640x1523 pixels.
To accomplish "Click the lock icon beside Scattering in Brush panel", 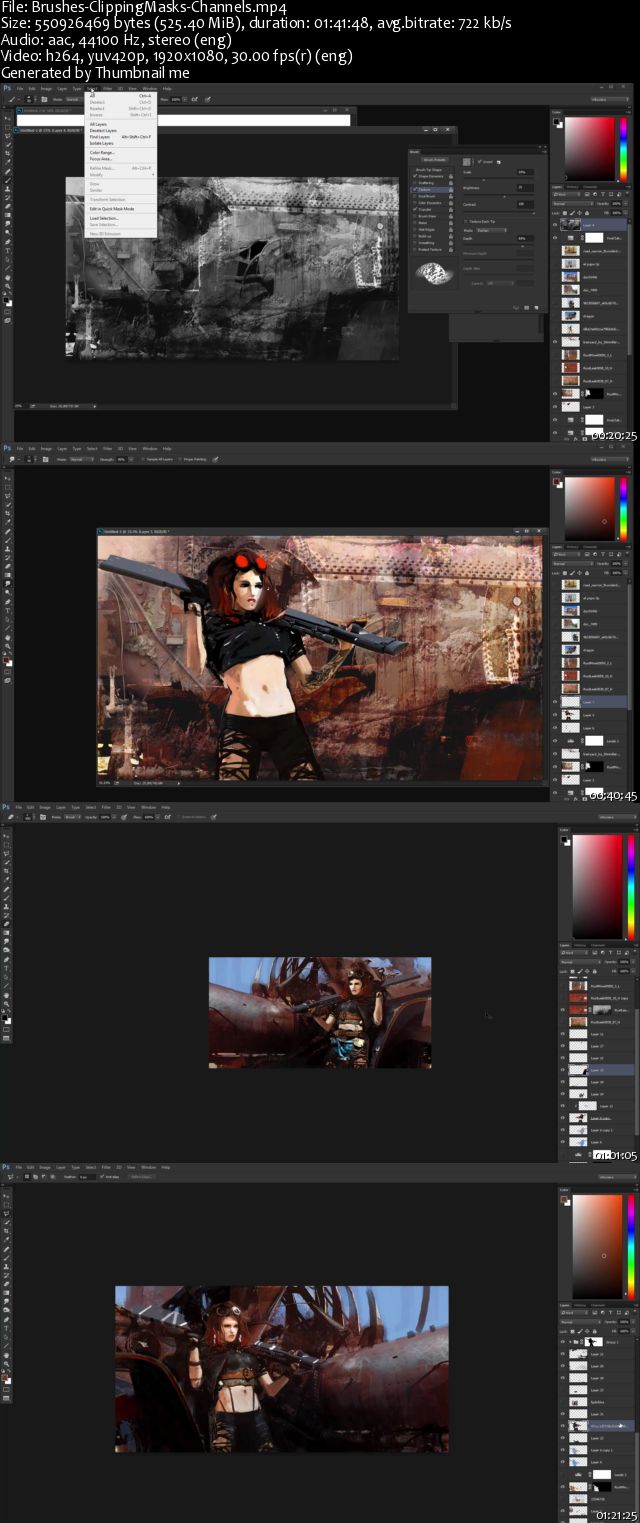I will [451, 183].
